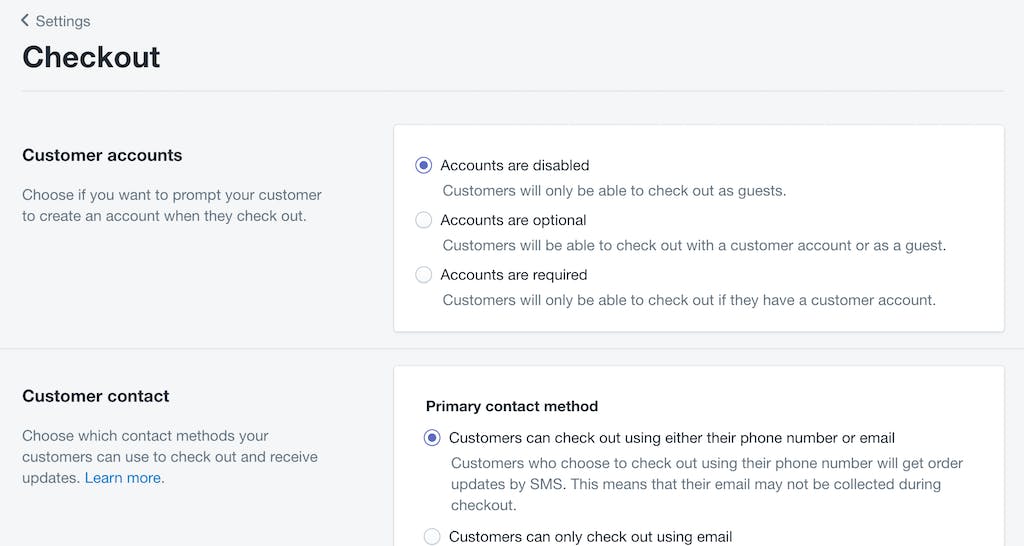The width and height of the screenshot is (1024, 546).
Task: Select checkout using phone number or email
Action: click(432, 438)
